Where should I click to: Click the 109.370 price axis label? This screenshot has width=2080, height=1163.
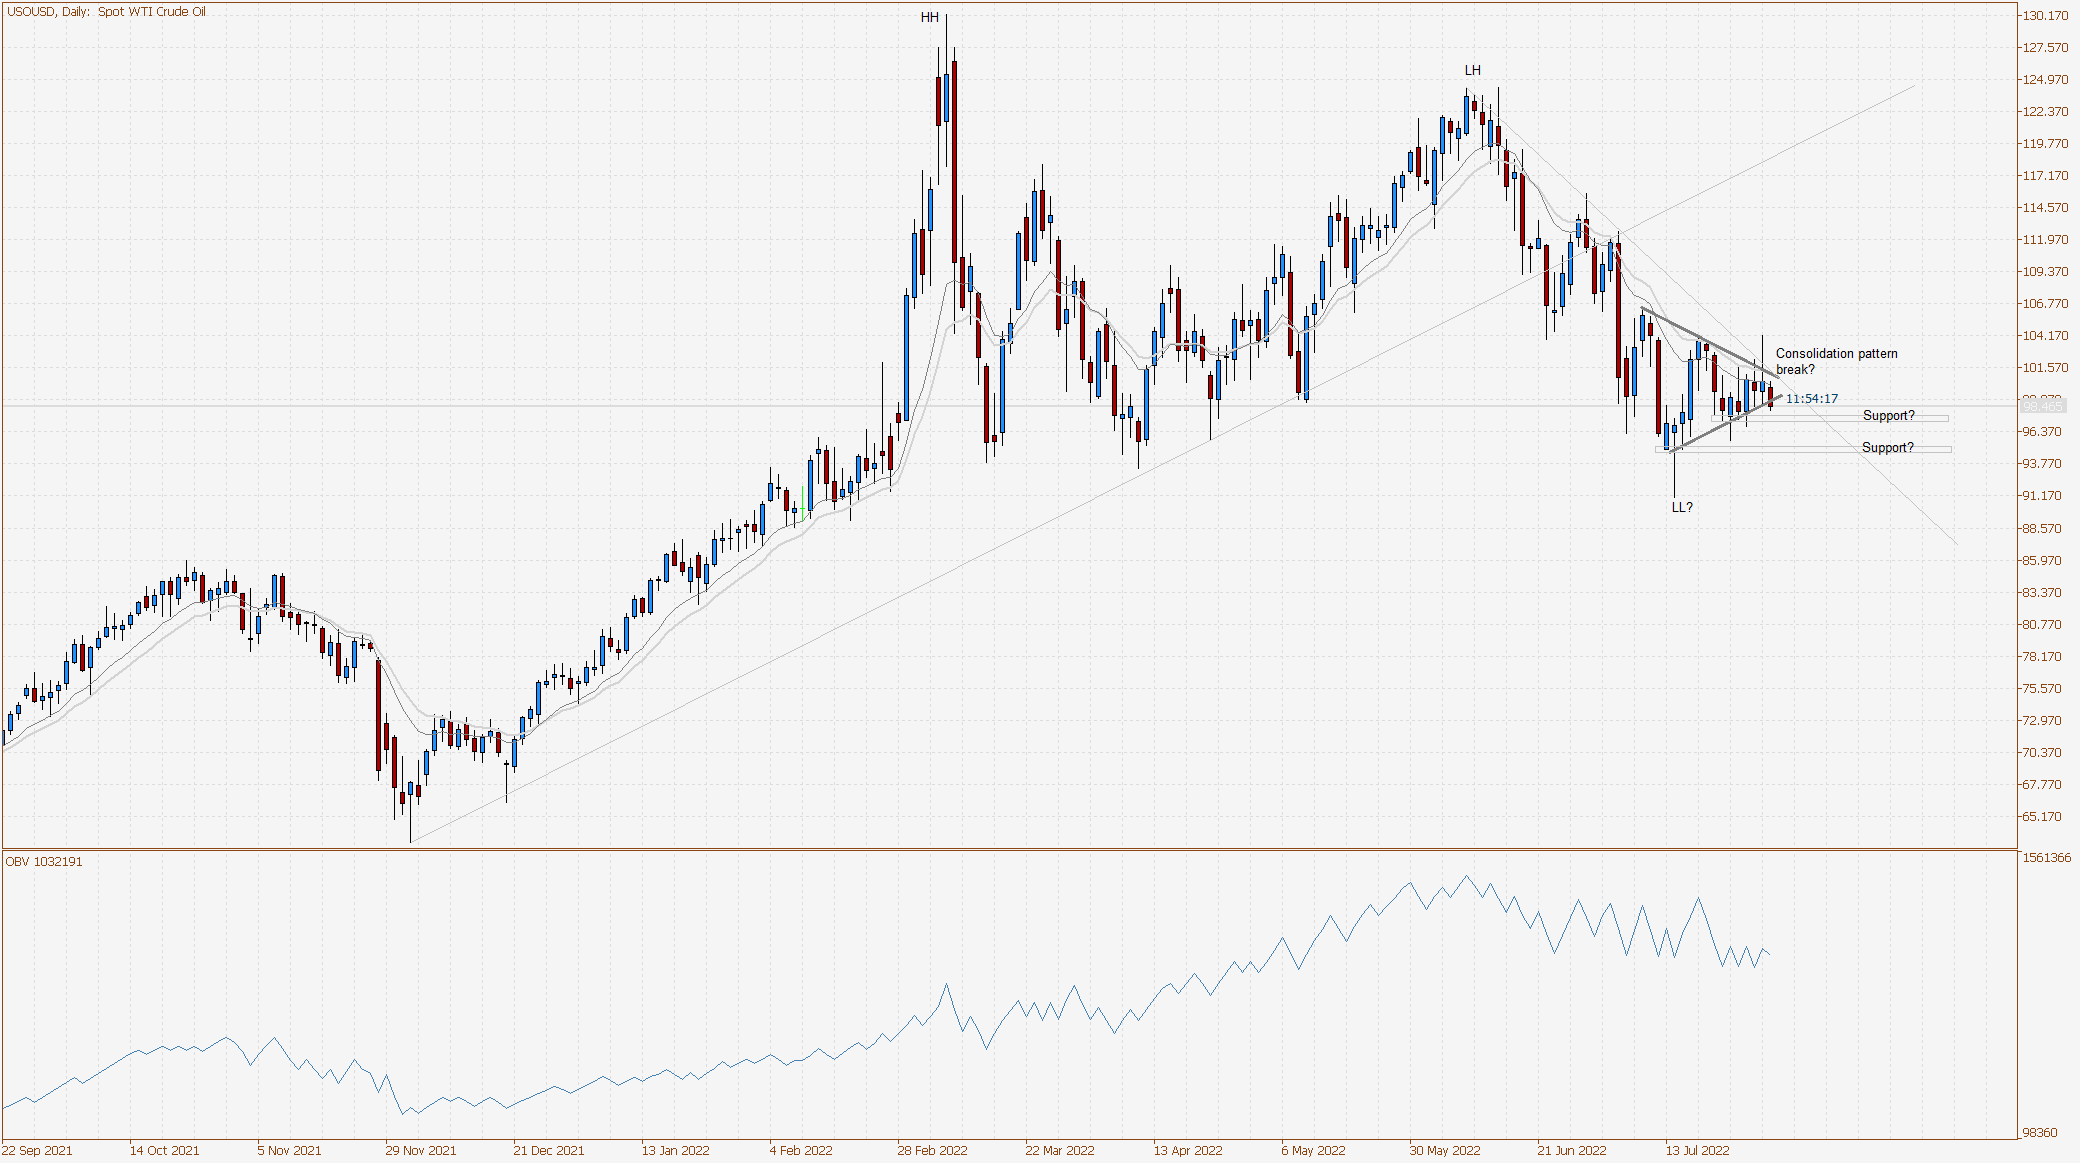point(2045,271)
